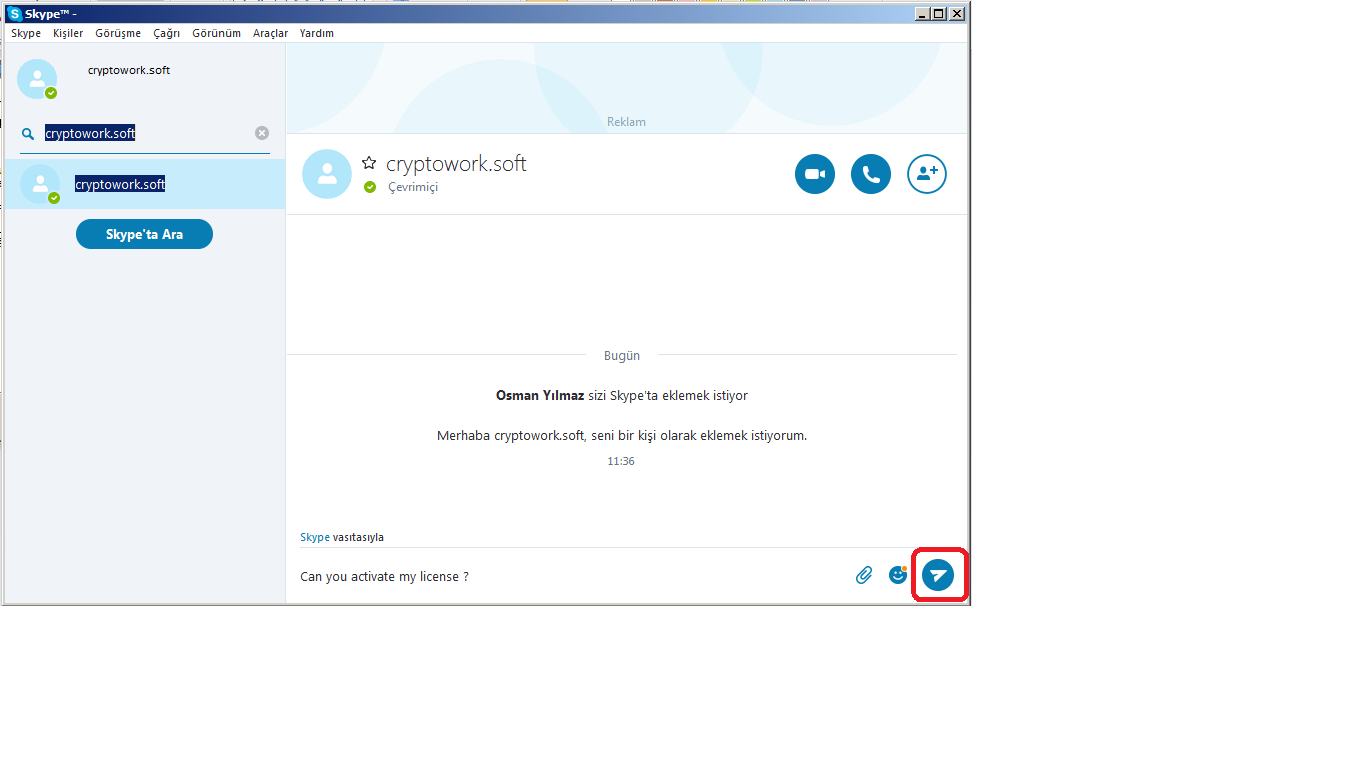Click the Reklam ad label
Viewport: 1366px width, 768px height.
(626, 122)
